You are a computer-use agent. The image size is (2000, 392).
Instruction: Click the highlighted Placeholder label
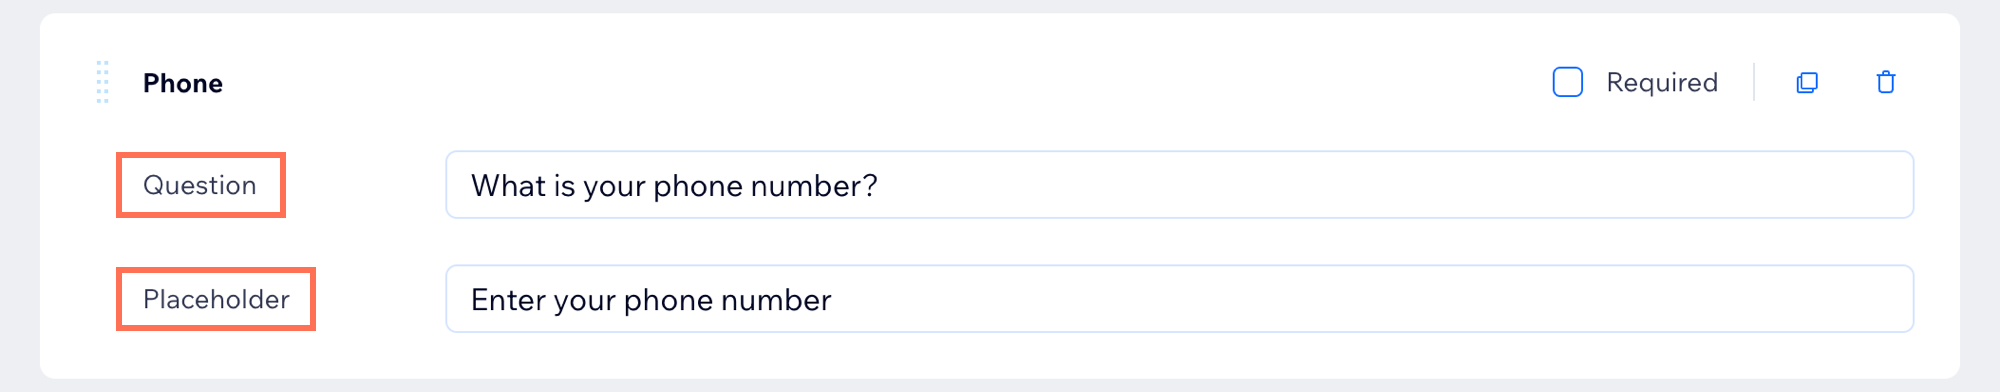[x=216, y=299]
